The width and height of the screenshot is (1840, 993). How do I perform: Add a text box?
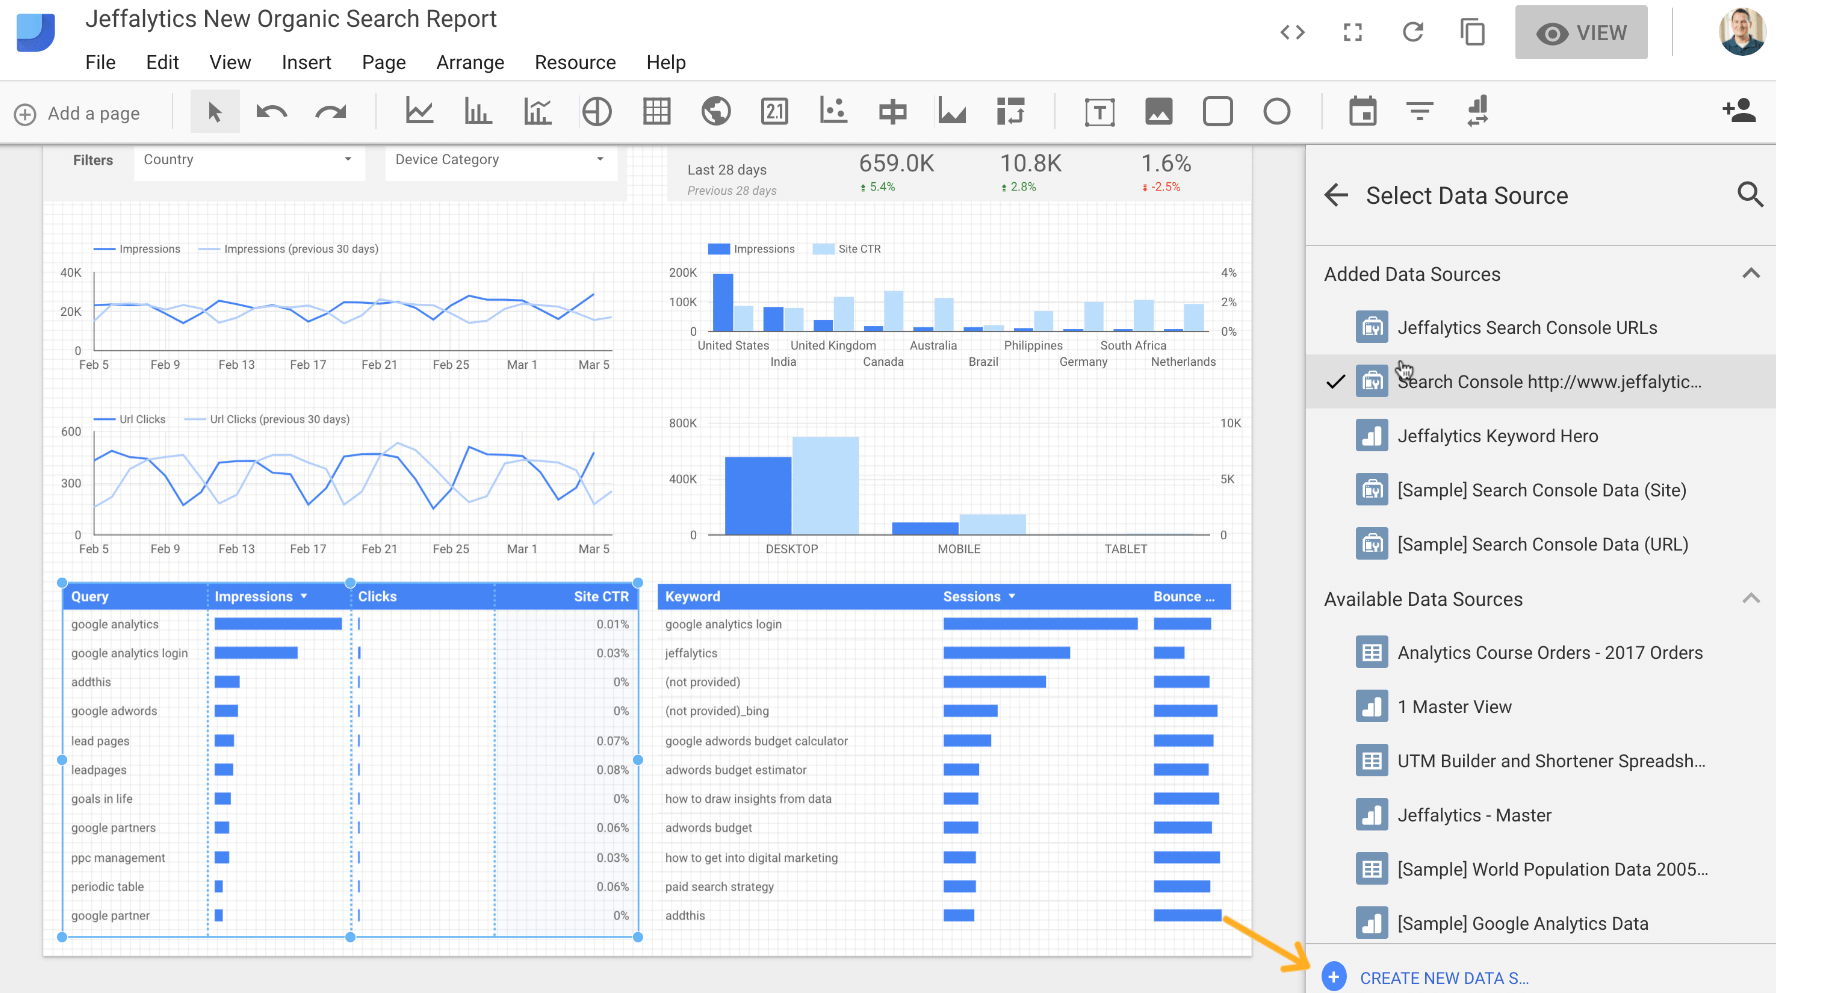1100,112
